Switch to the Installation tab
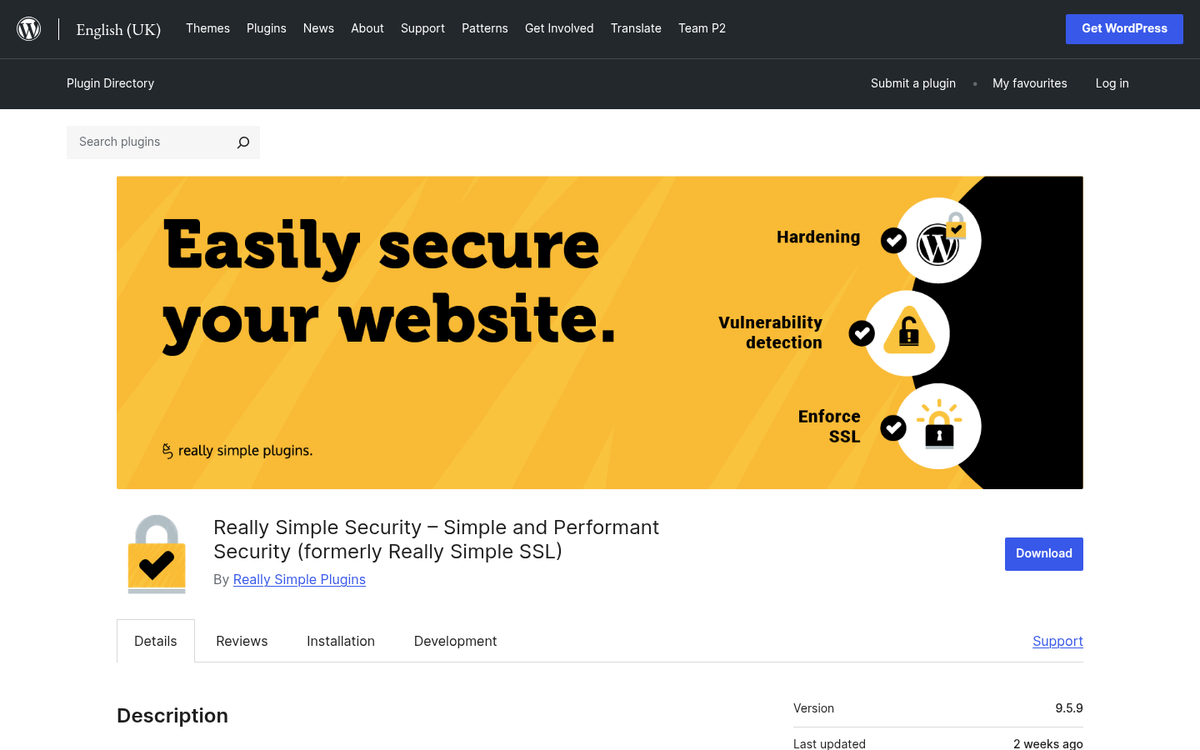The height and width of the screenshot is (750, 1200). point(340,641)
